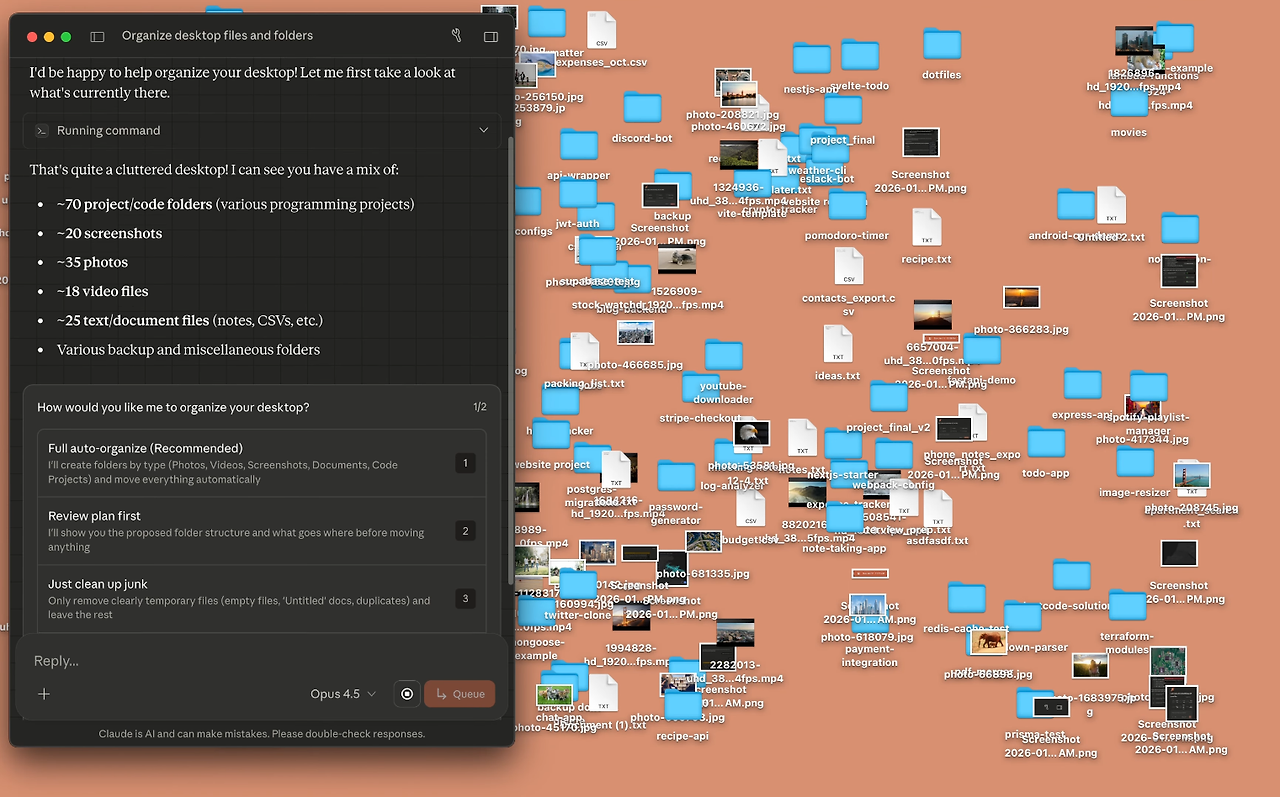Select the bald eagle photo thumbnail
The width and height of the screenshot is (1280, 797).
tap(752, 433)
